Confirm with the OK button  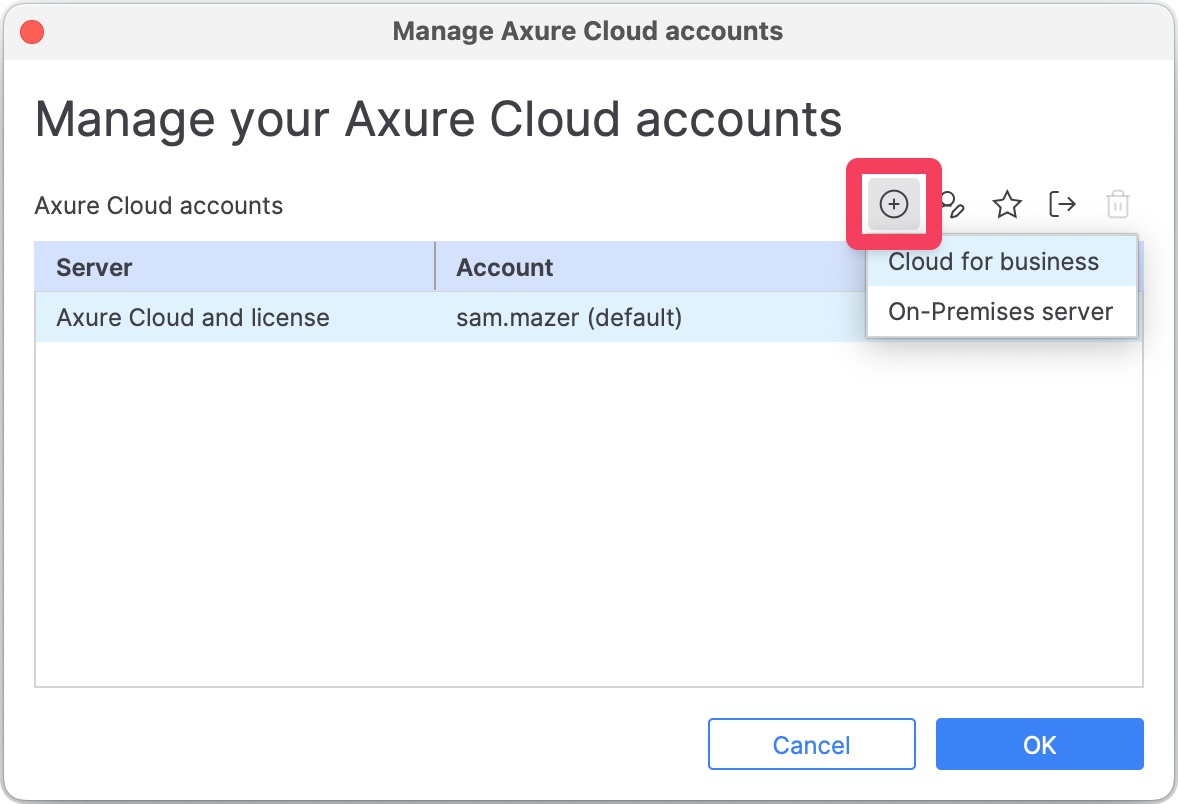1039,745
